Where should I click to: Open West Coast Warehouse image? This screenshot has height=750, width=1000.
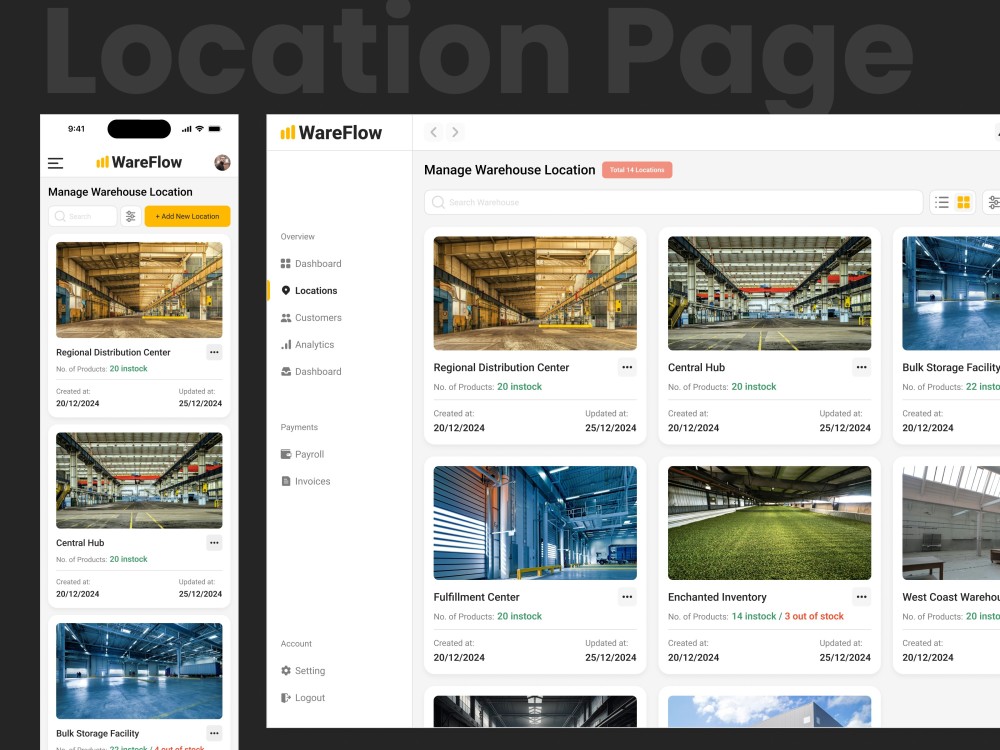(951, 523)
